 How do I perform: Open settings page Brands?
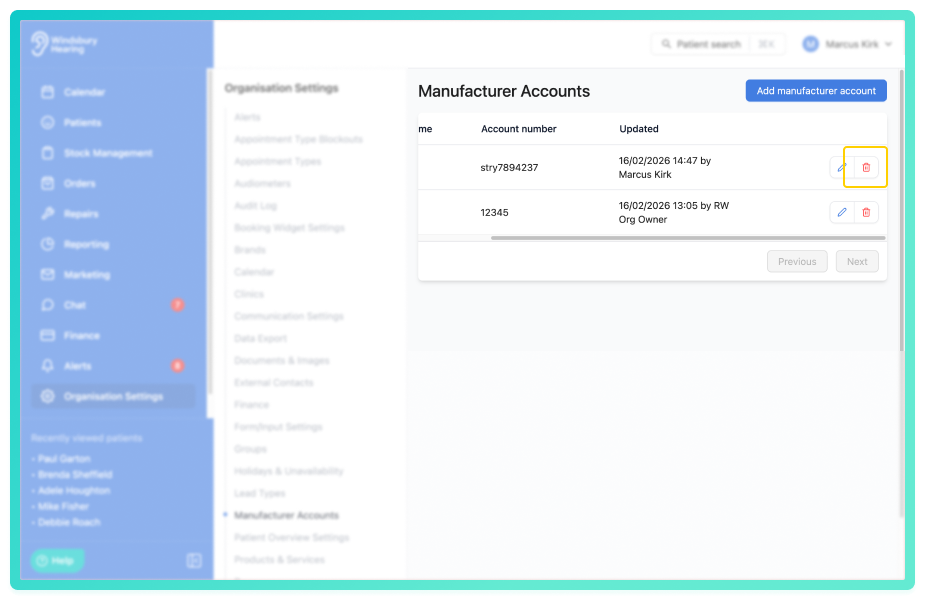point(250,250)
